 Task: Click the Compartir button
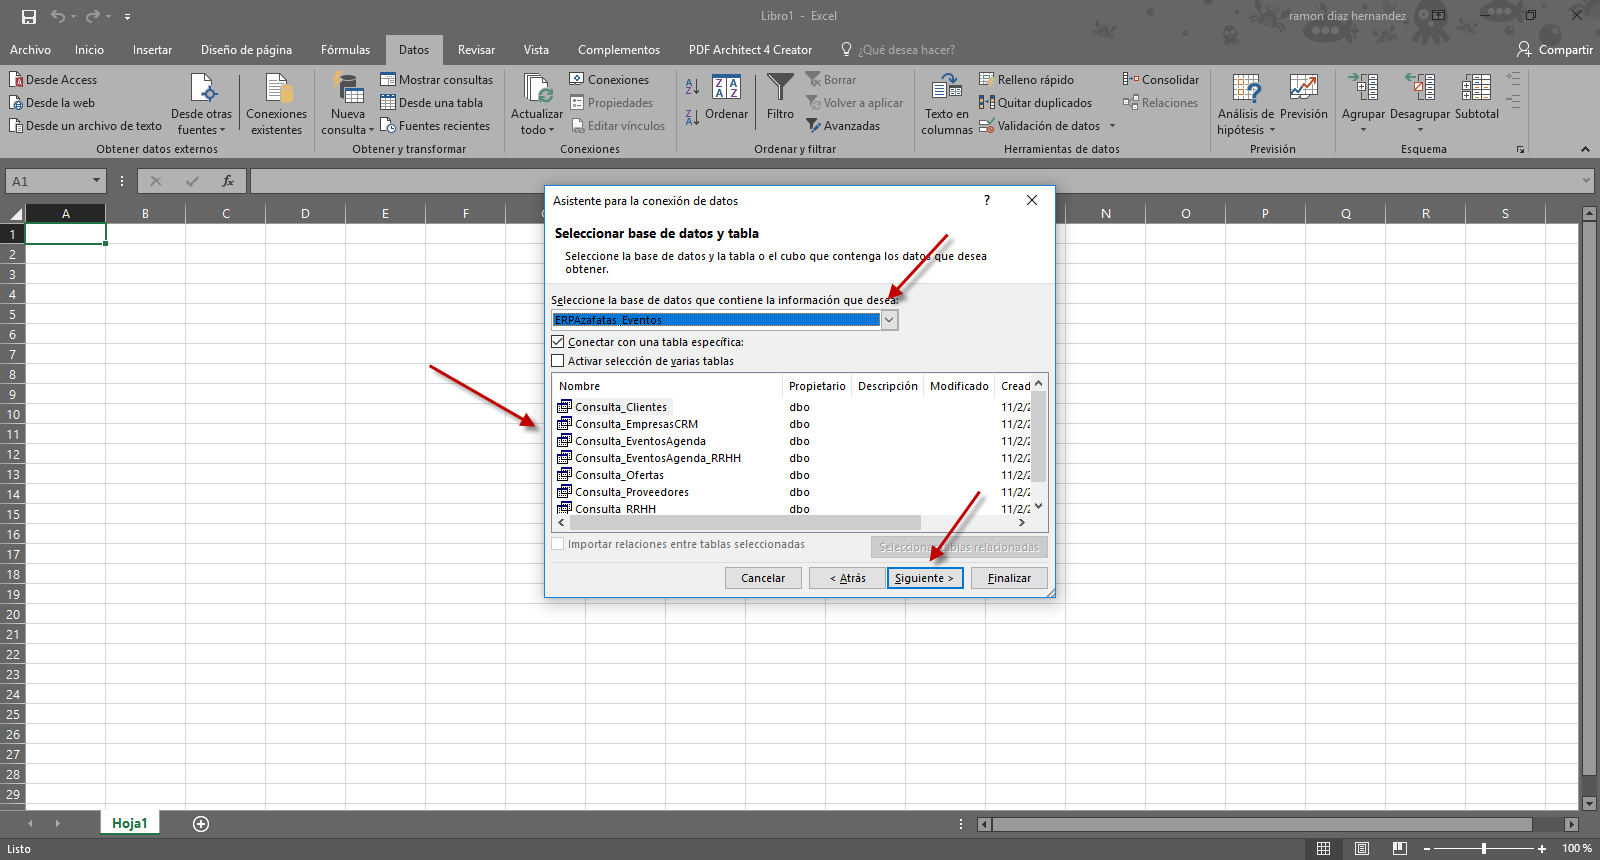1555,50
